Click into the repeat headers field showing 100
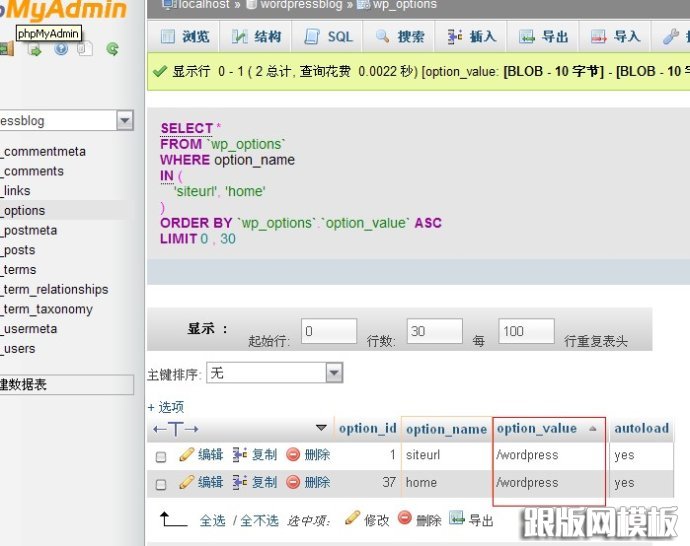 (526, 331)
